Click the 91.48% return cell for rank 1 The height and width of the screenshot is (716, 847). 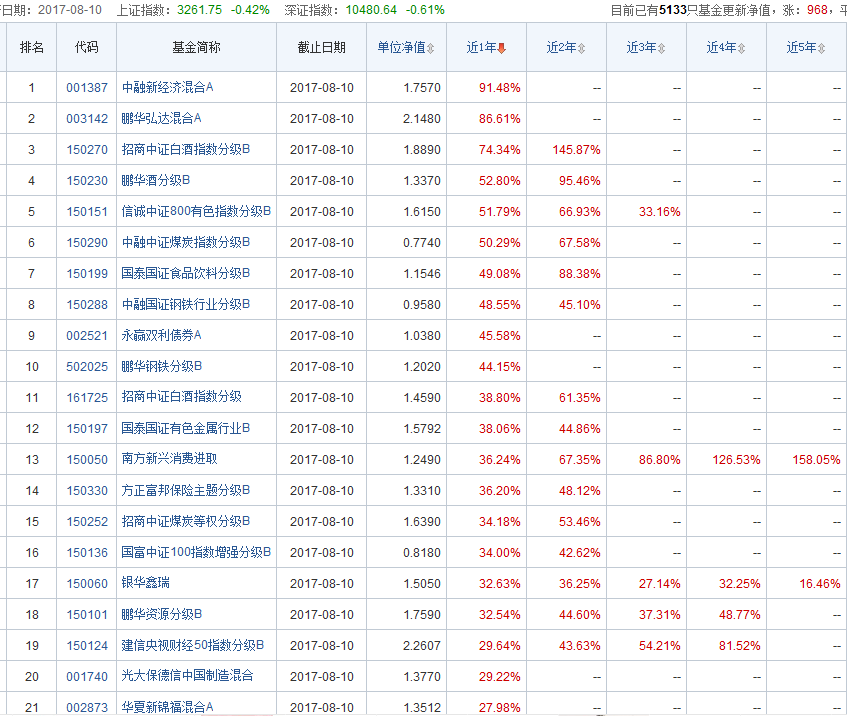point(500,87)
